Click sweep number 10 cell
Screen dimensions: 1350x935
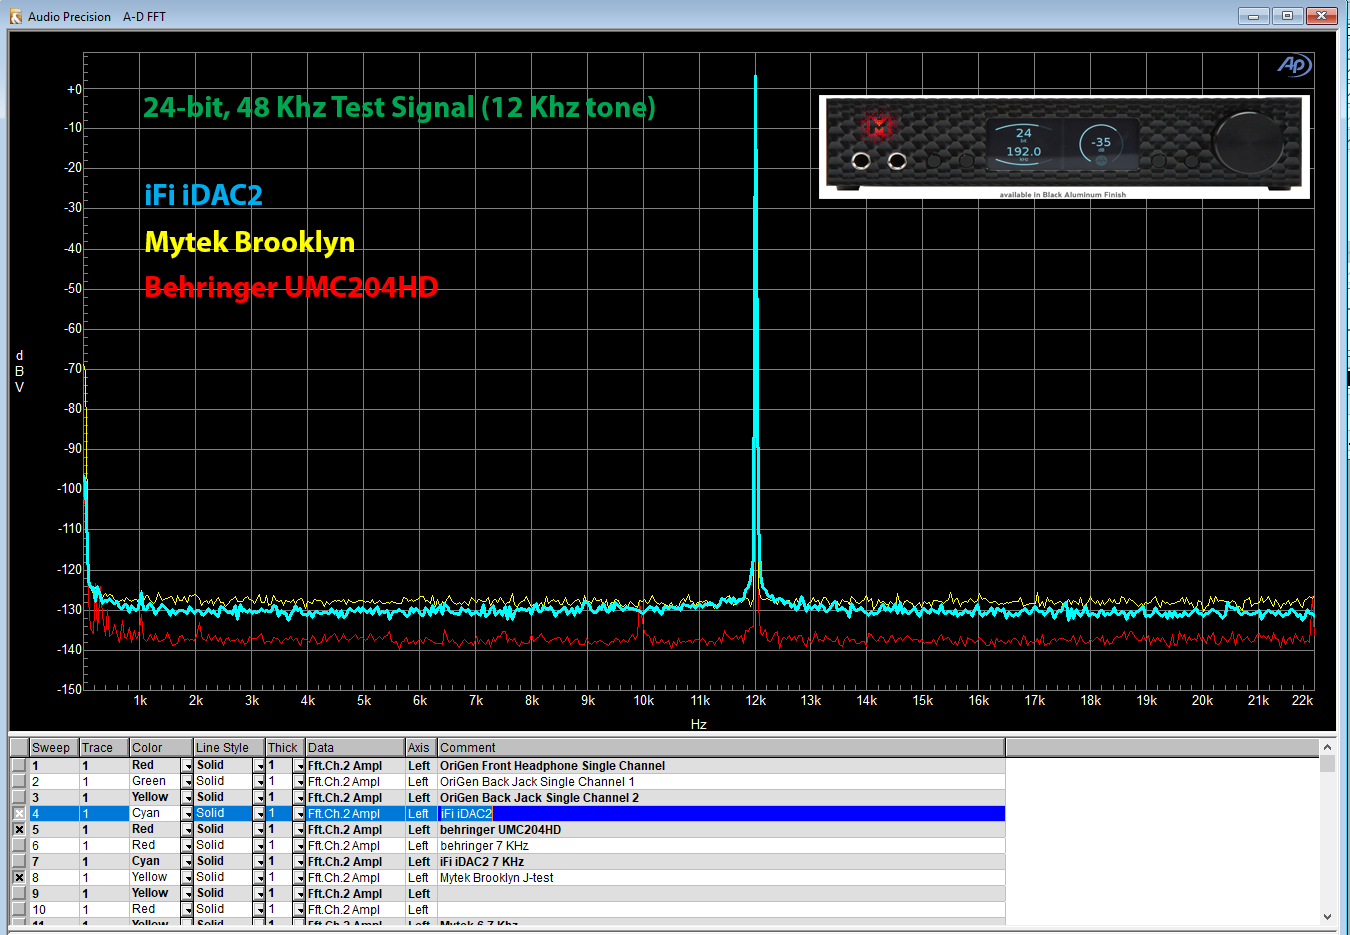[54, 910]
